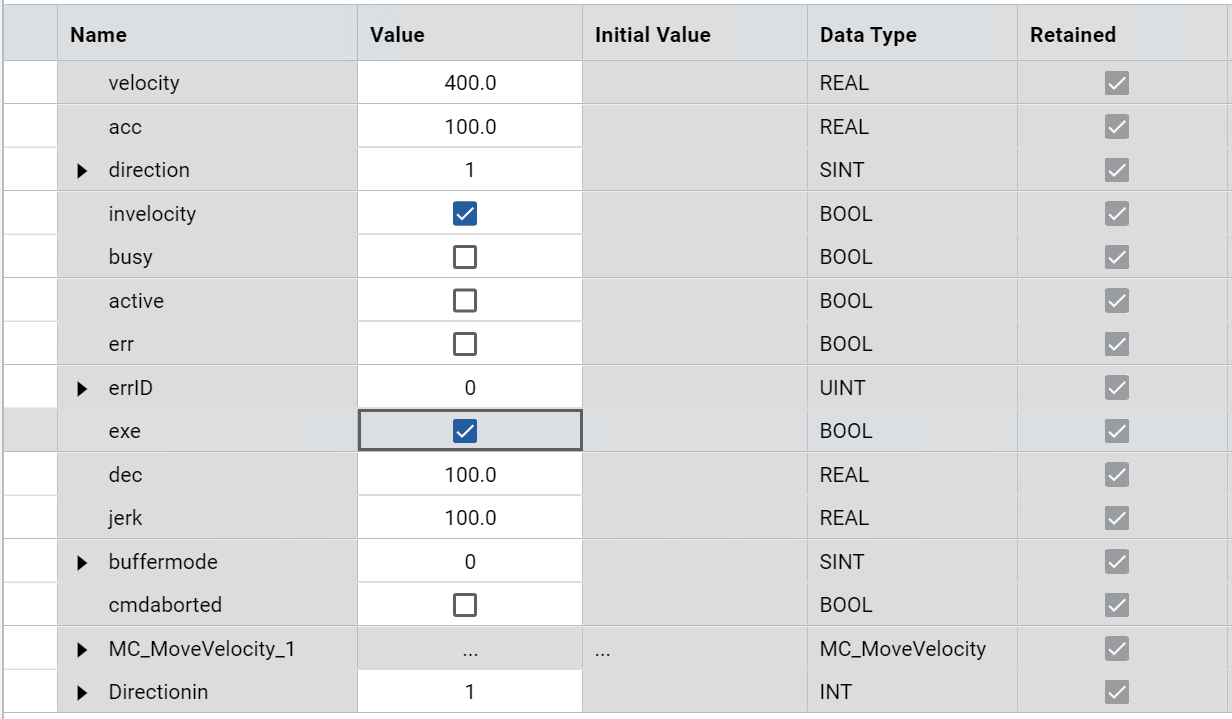This screenshot has width=1232, height=719.
Task: Select the cmdaborted variable name
Action: point(165,605)
